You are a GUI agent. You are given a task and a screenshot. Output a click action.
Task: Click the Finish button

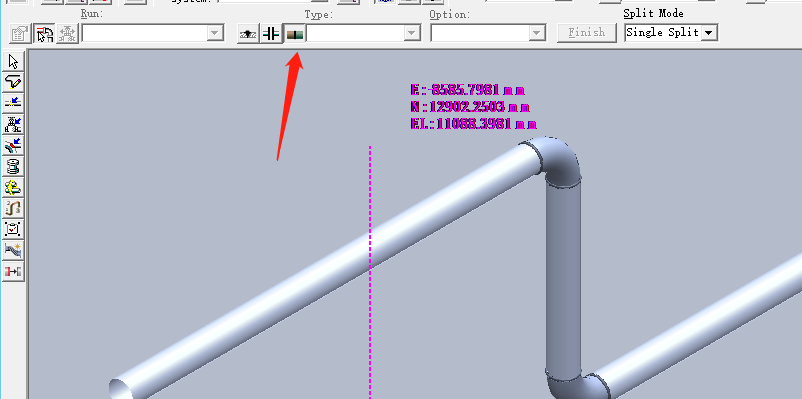coord(587,33)
